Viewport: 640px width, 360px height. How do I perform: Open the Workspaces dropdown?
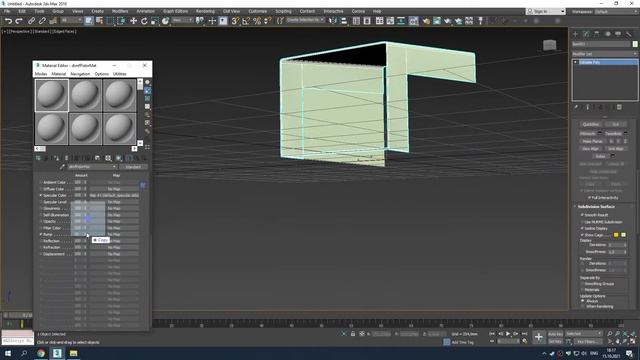616,11
